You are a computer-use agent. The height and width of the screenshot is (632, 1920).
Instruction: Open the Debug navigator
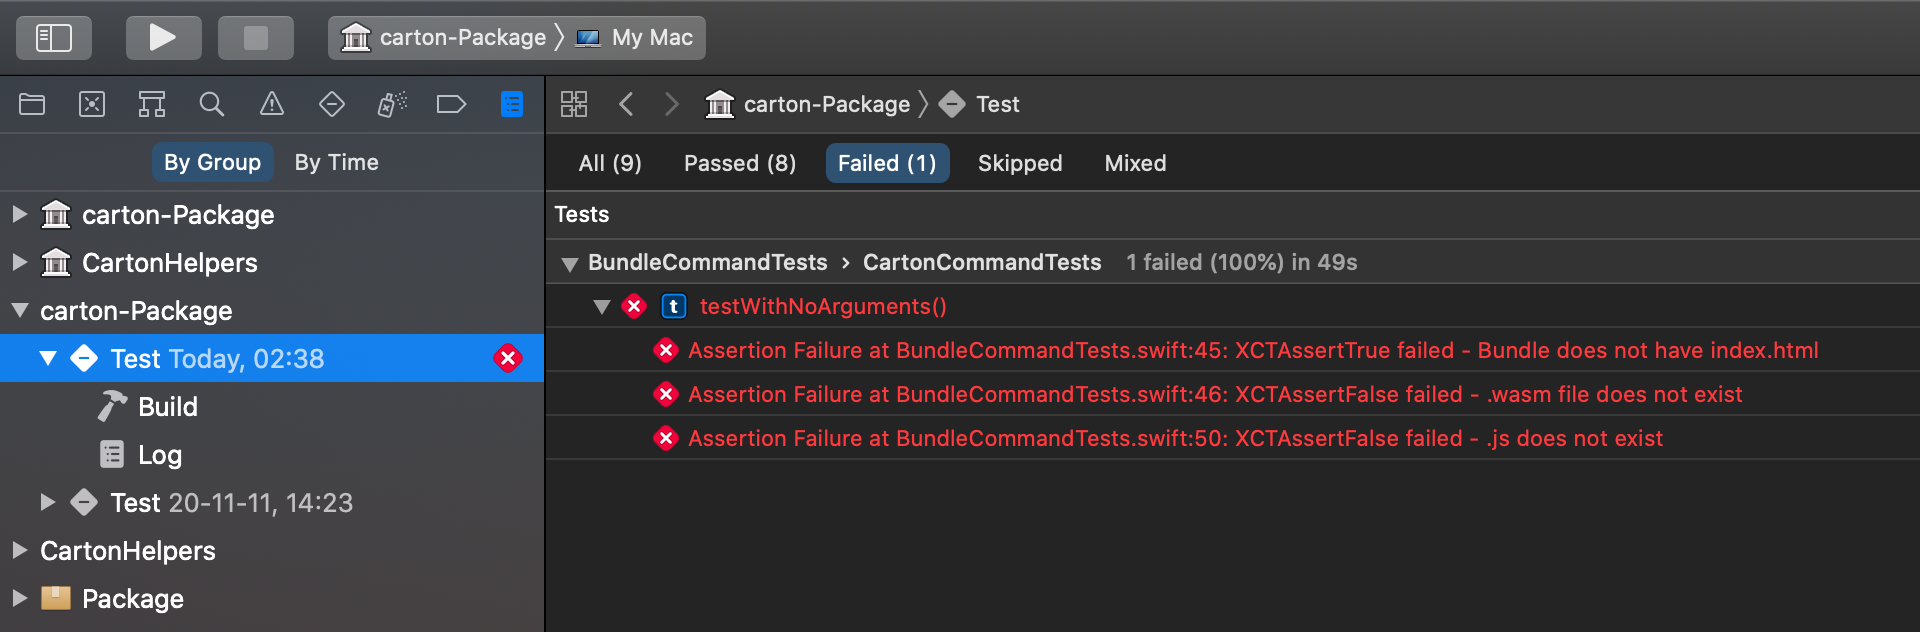(392, 104)
